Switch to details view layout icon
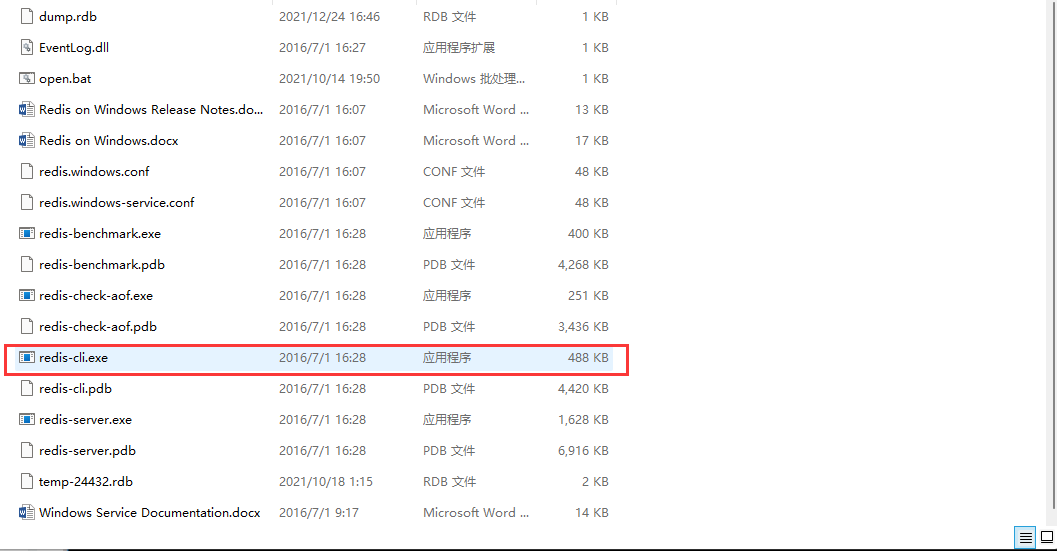The width and height of the screenshot is (1057, 551). click(x=1025, y=538)
